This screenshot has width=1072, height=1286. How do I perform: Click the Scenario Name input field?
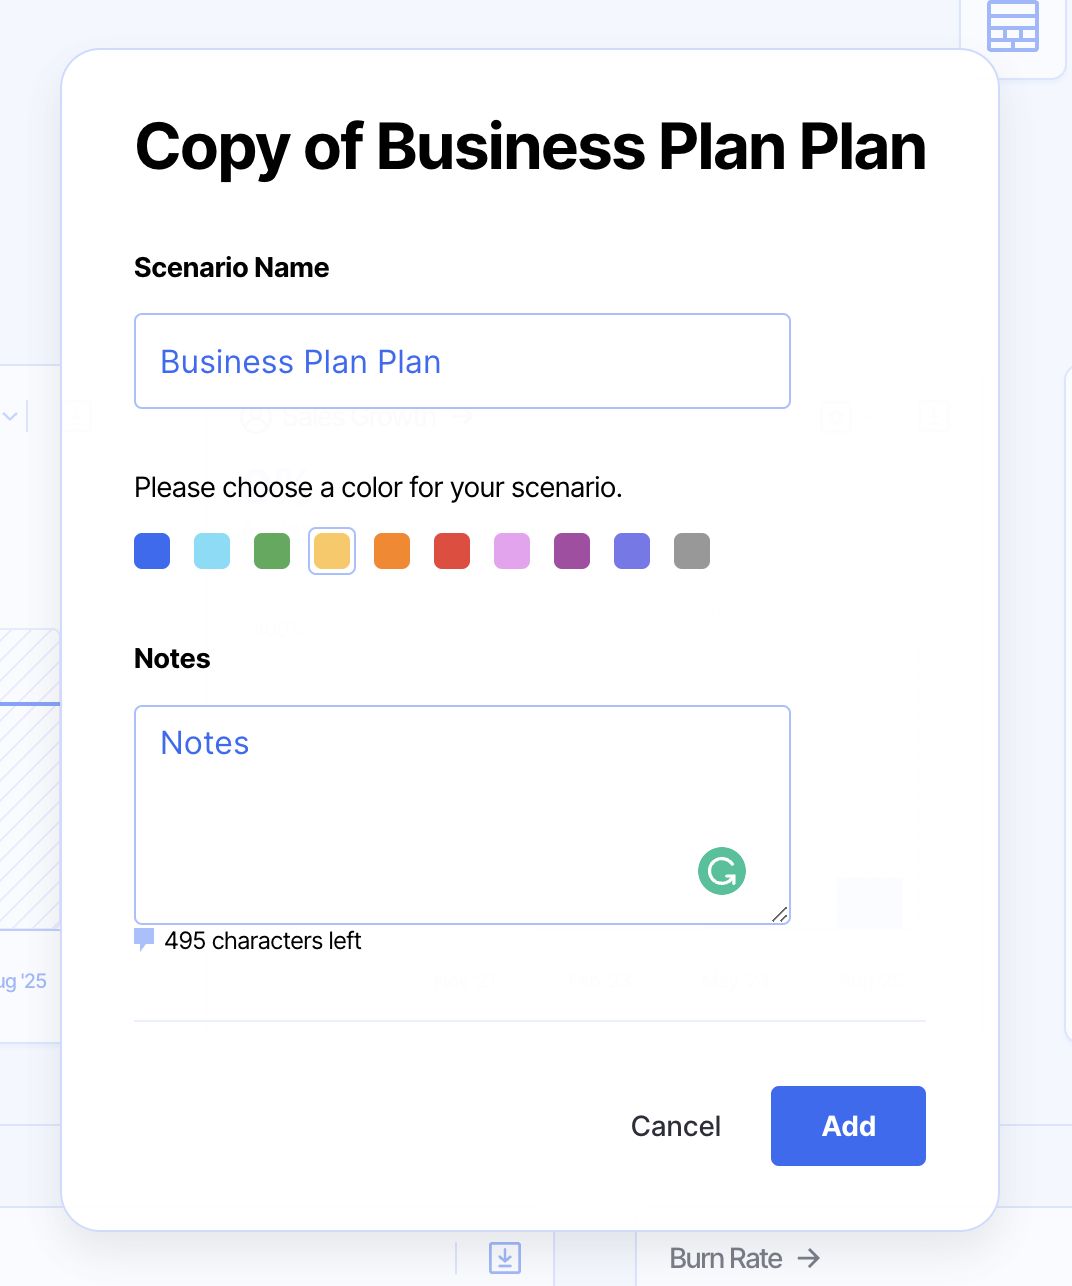coord(462,361)
